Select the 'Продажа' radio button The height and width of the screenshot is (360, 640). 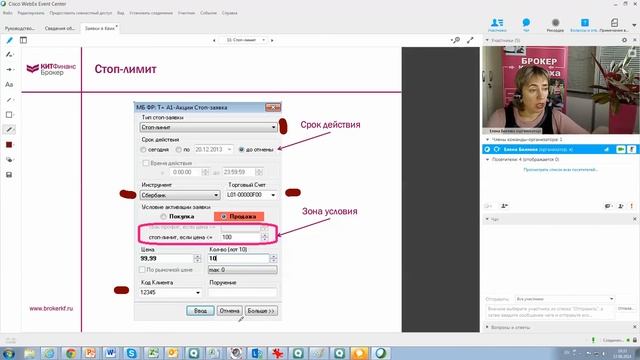click(224, 216)
